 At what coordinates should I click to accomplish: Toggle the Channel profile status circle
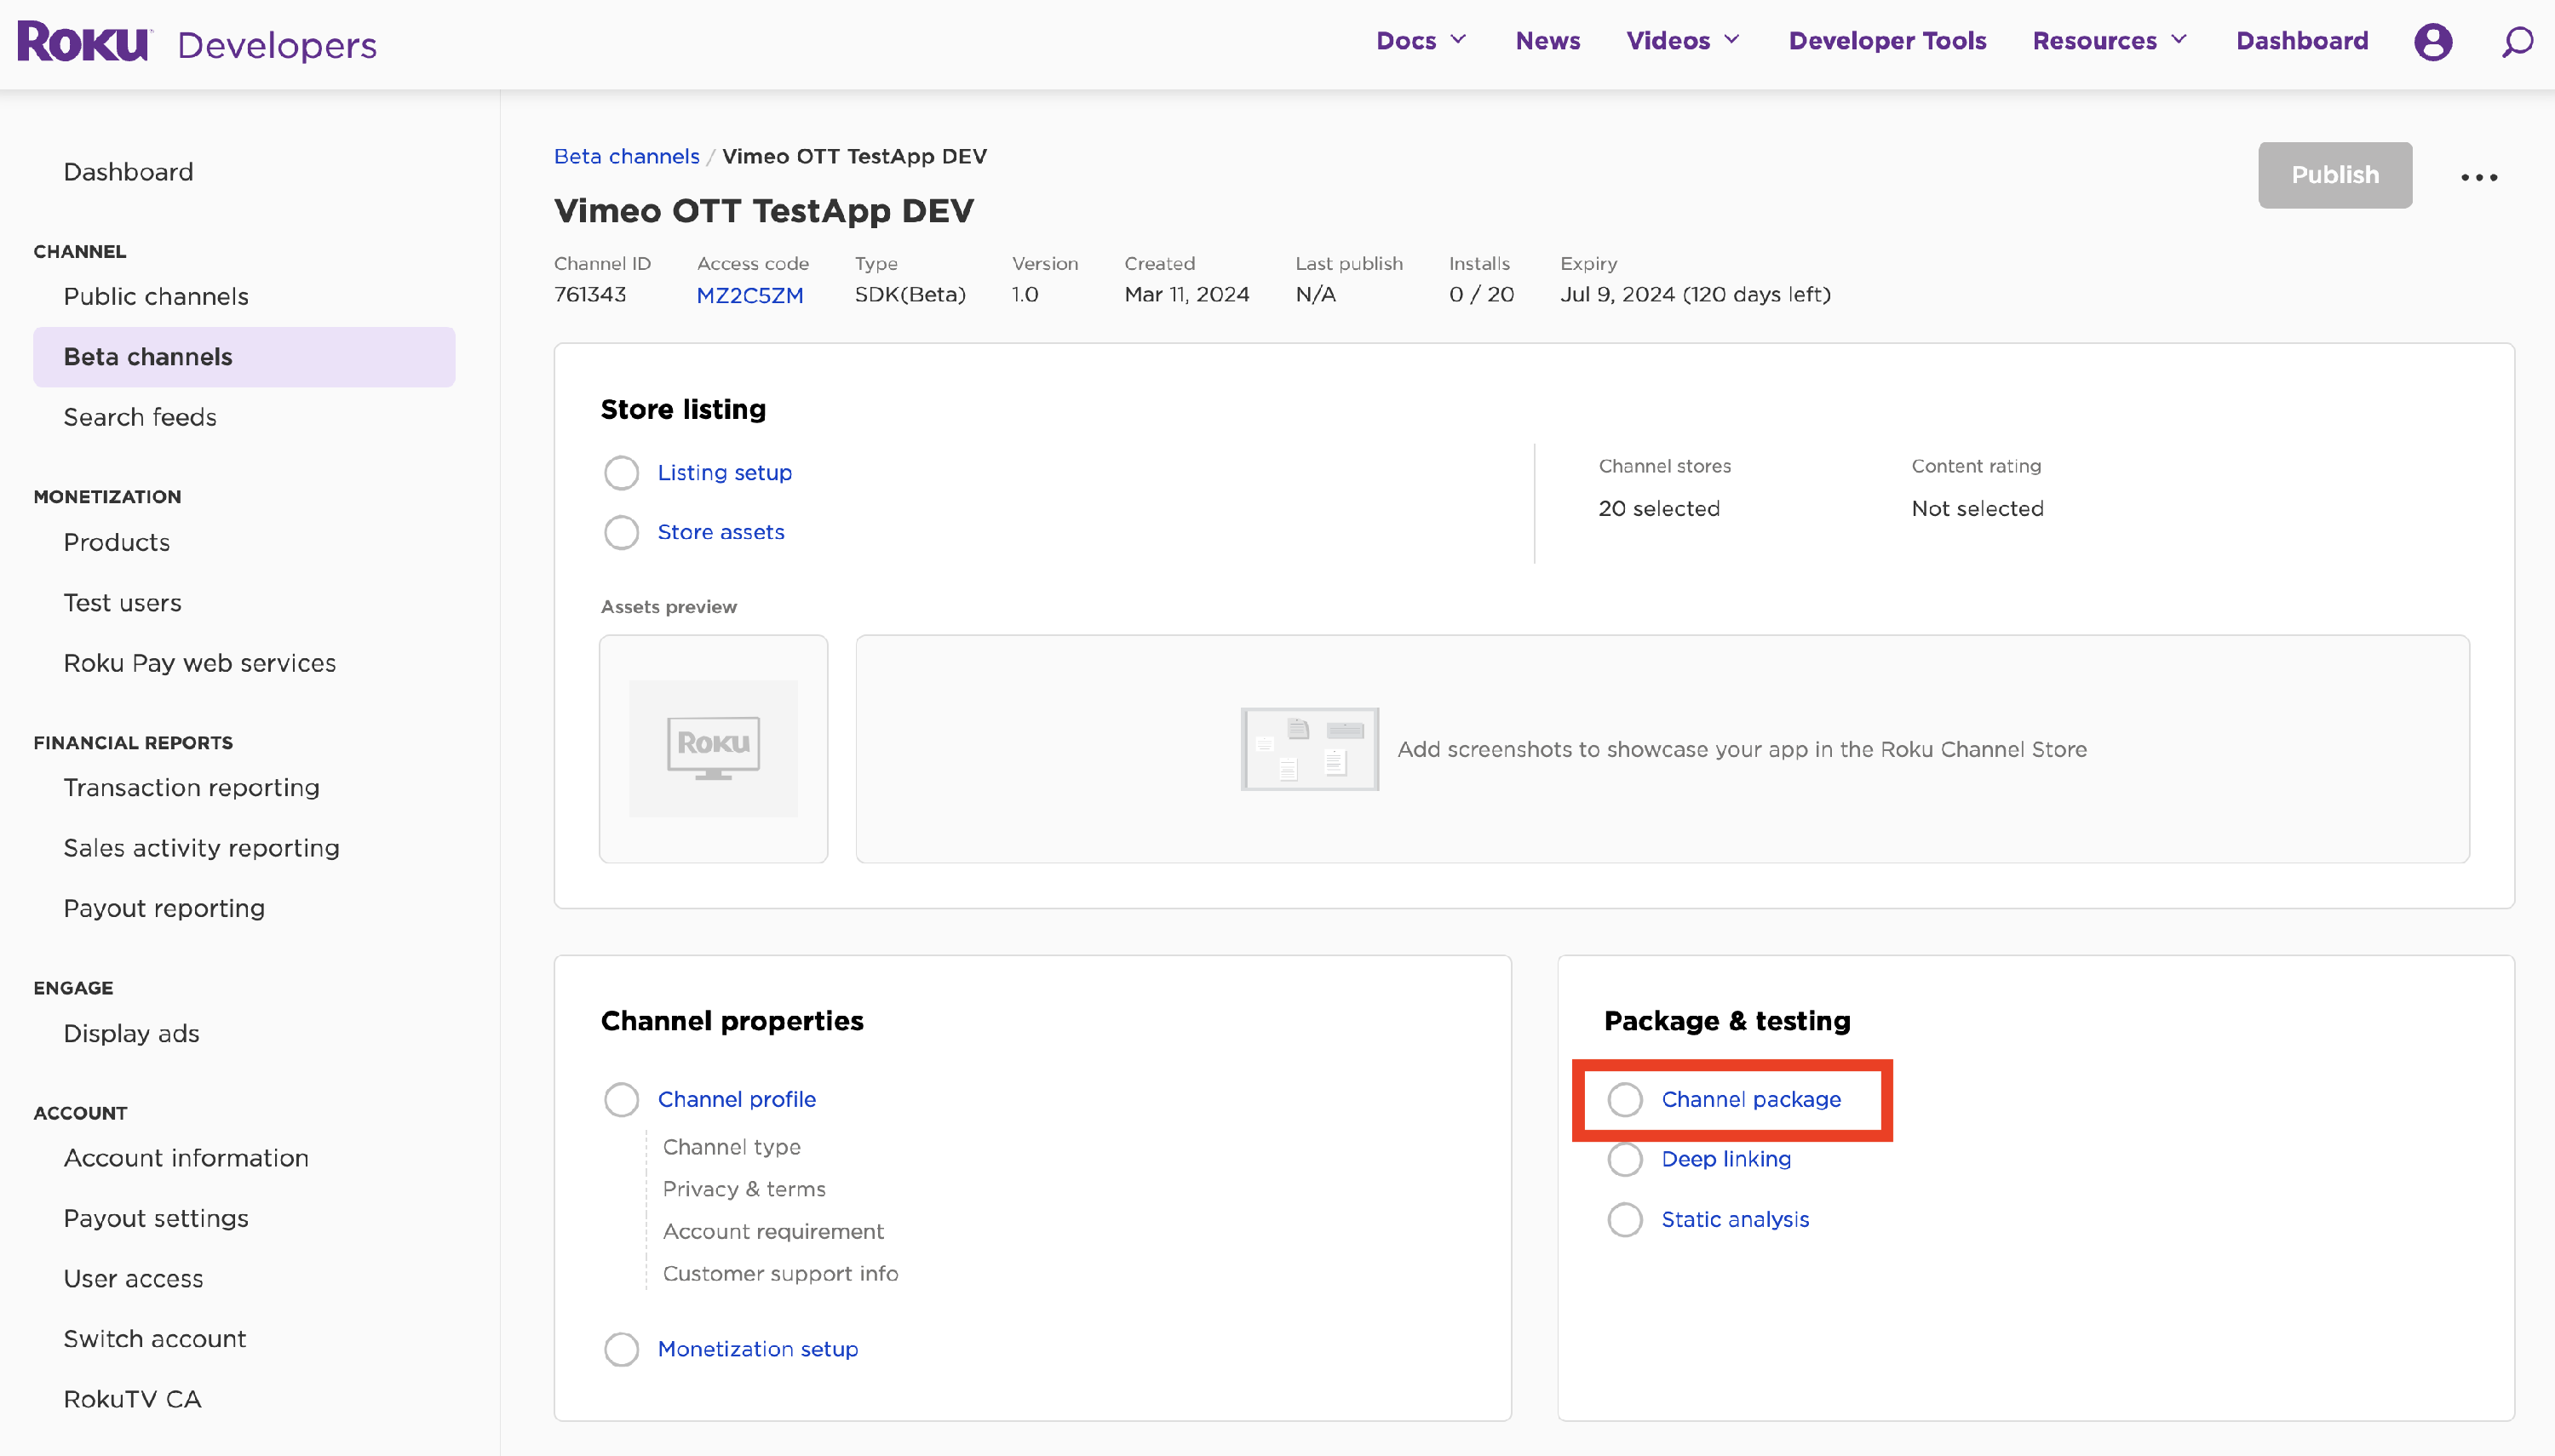[621, 1099]
